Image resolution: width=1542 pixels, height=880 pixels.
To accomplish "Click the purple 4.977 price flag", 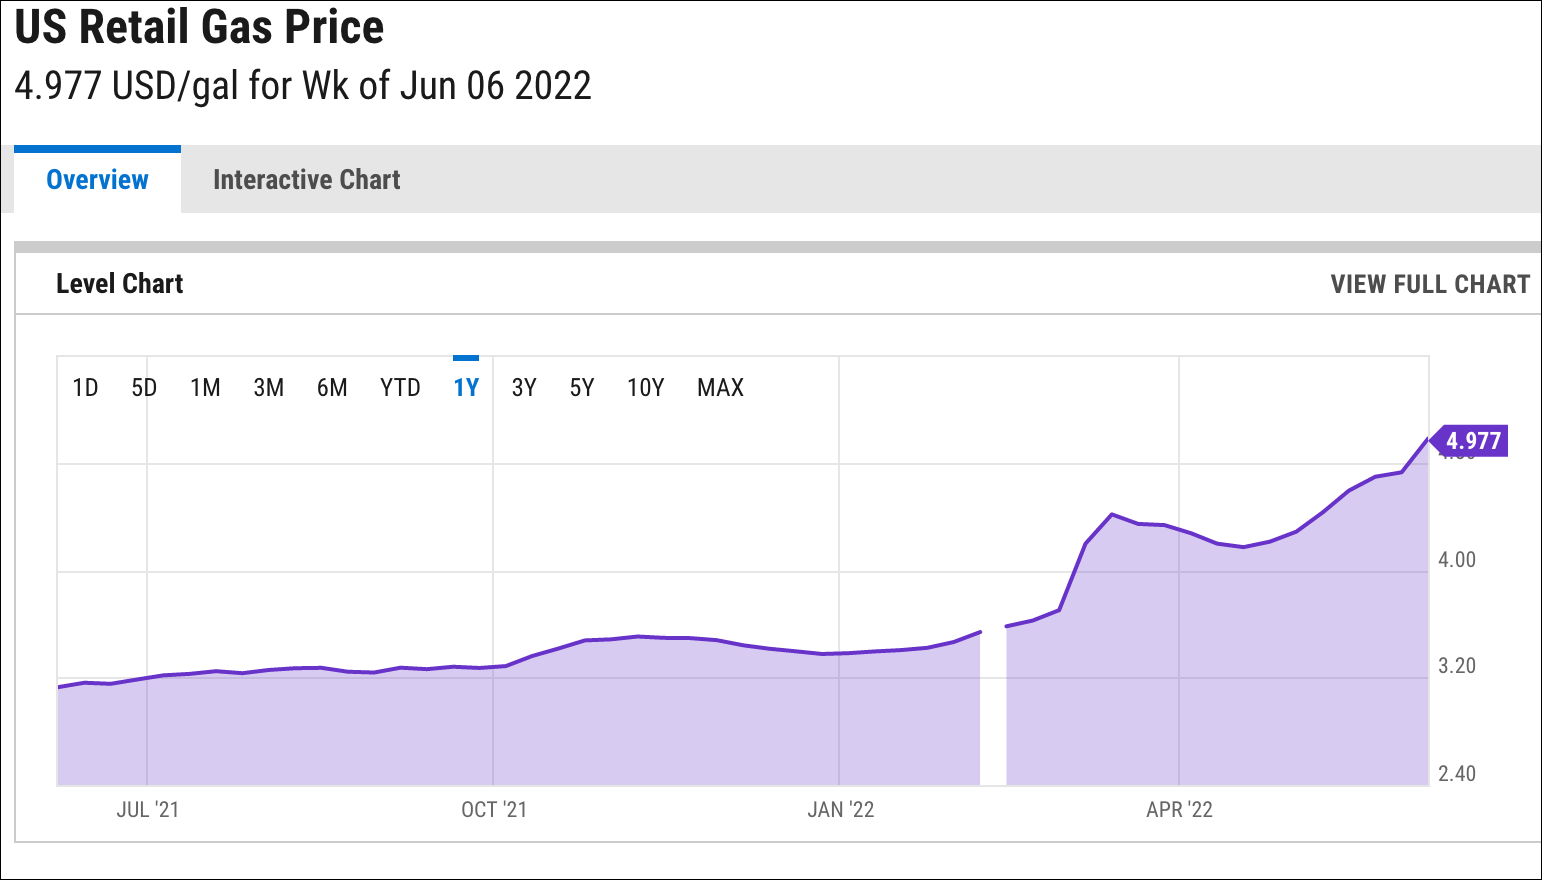I will 1472,441.
